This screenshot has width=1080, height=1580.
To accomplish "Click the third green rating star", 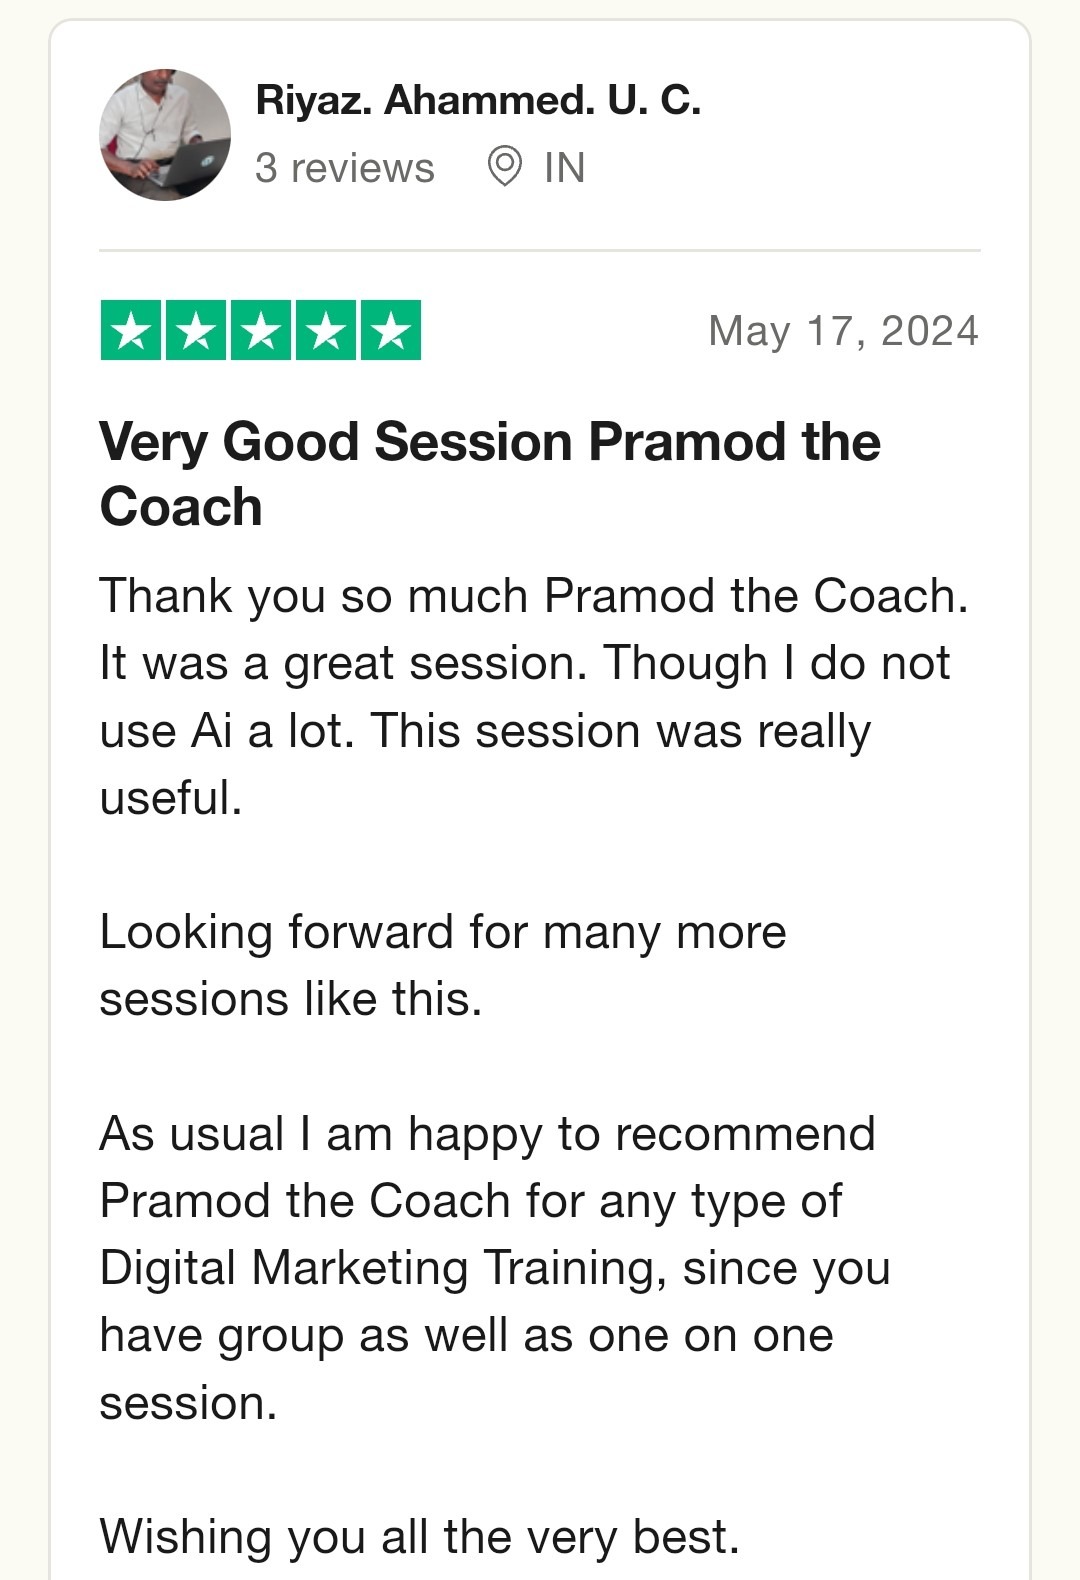I will coord(261,330).
